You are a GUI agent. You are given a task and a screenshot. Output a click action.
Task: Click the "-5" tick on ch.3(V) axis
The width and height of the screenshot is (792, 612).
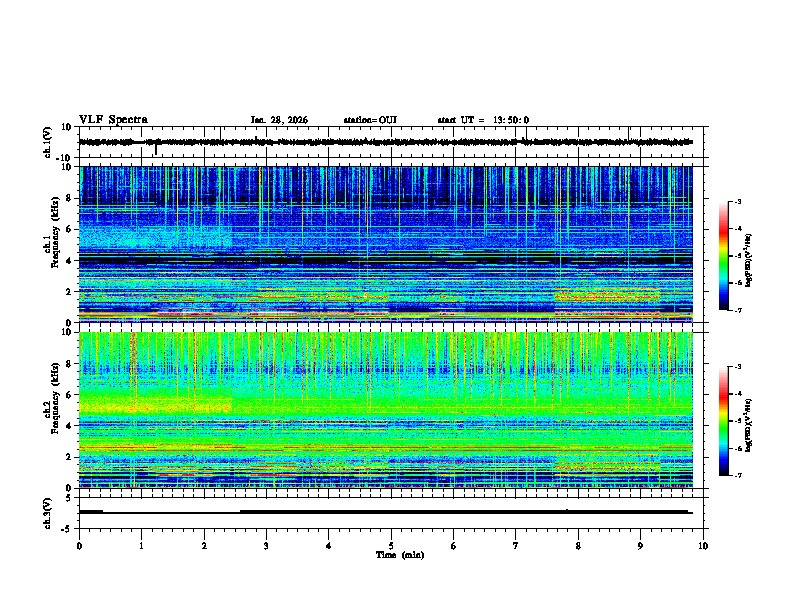pyautogui.click(x=68, y=529)
